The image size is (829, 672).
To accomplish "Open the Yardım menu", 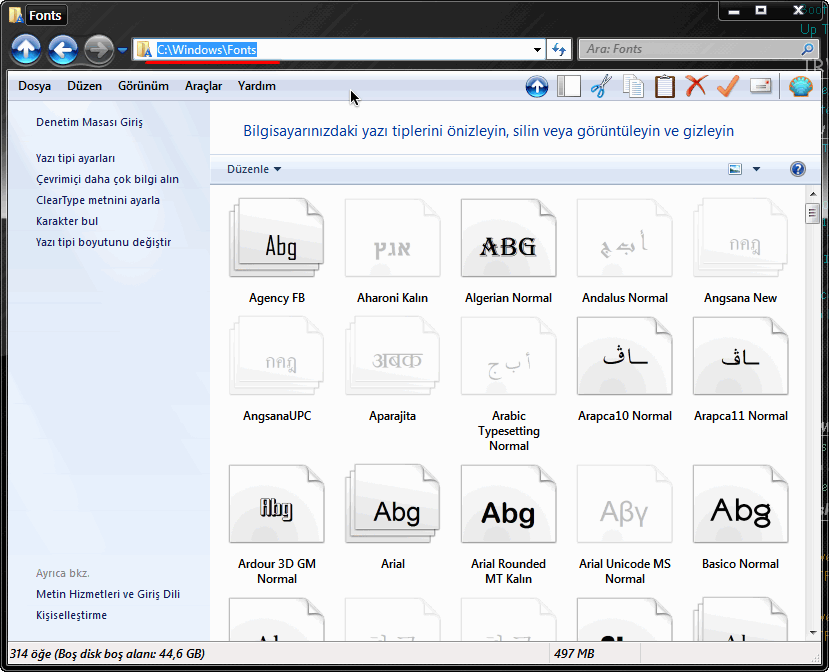I will [x=256, y=86].
